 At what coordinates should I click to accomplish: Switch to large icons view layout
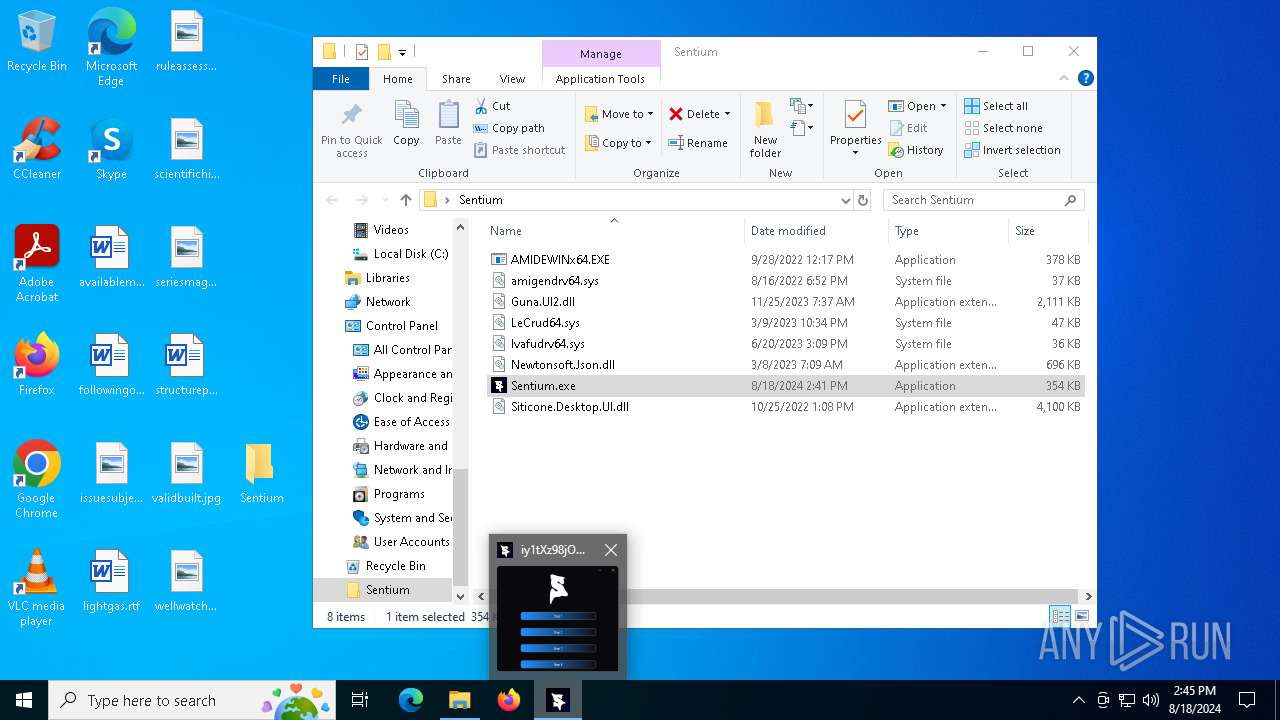click(x=1081, y=616)
